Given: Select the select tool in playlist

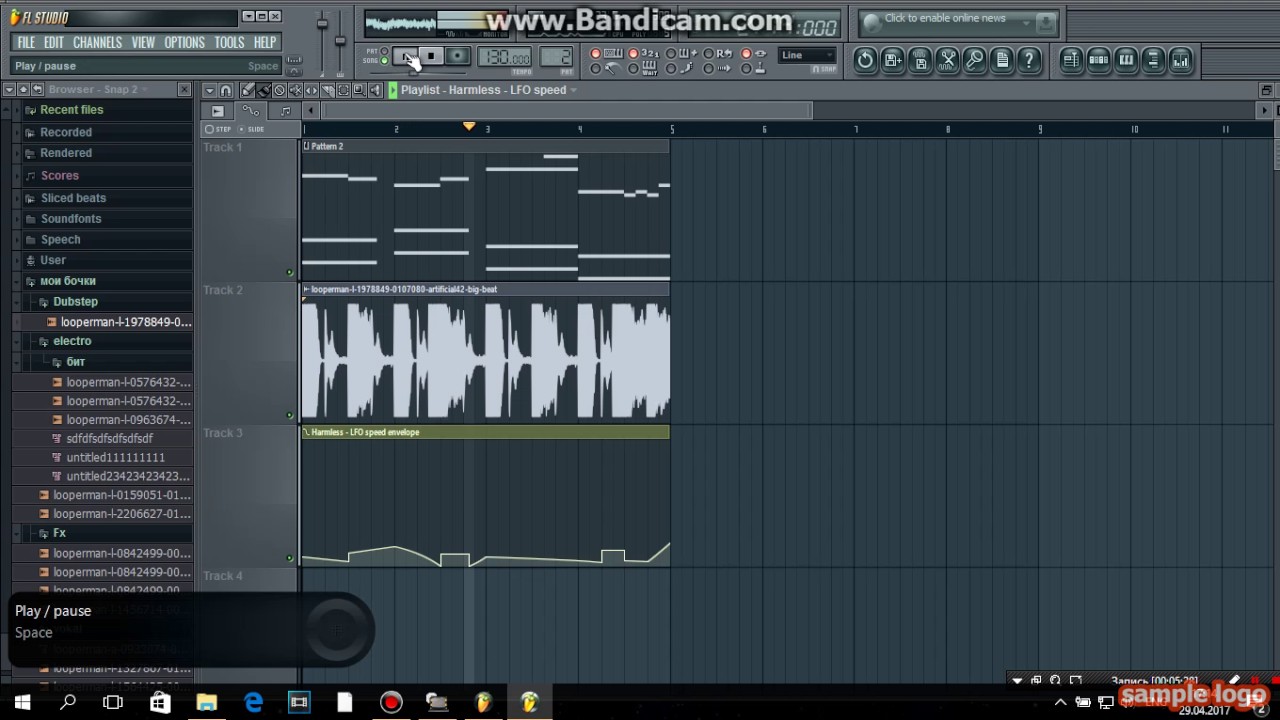Looking at the screenshot, I should (x=343, y=90).
